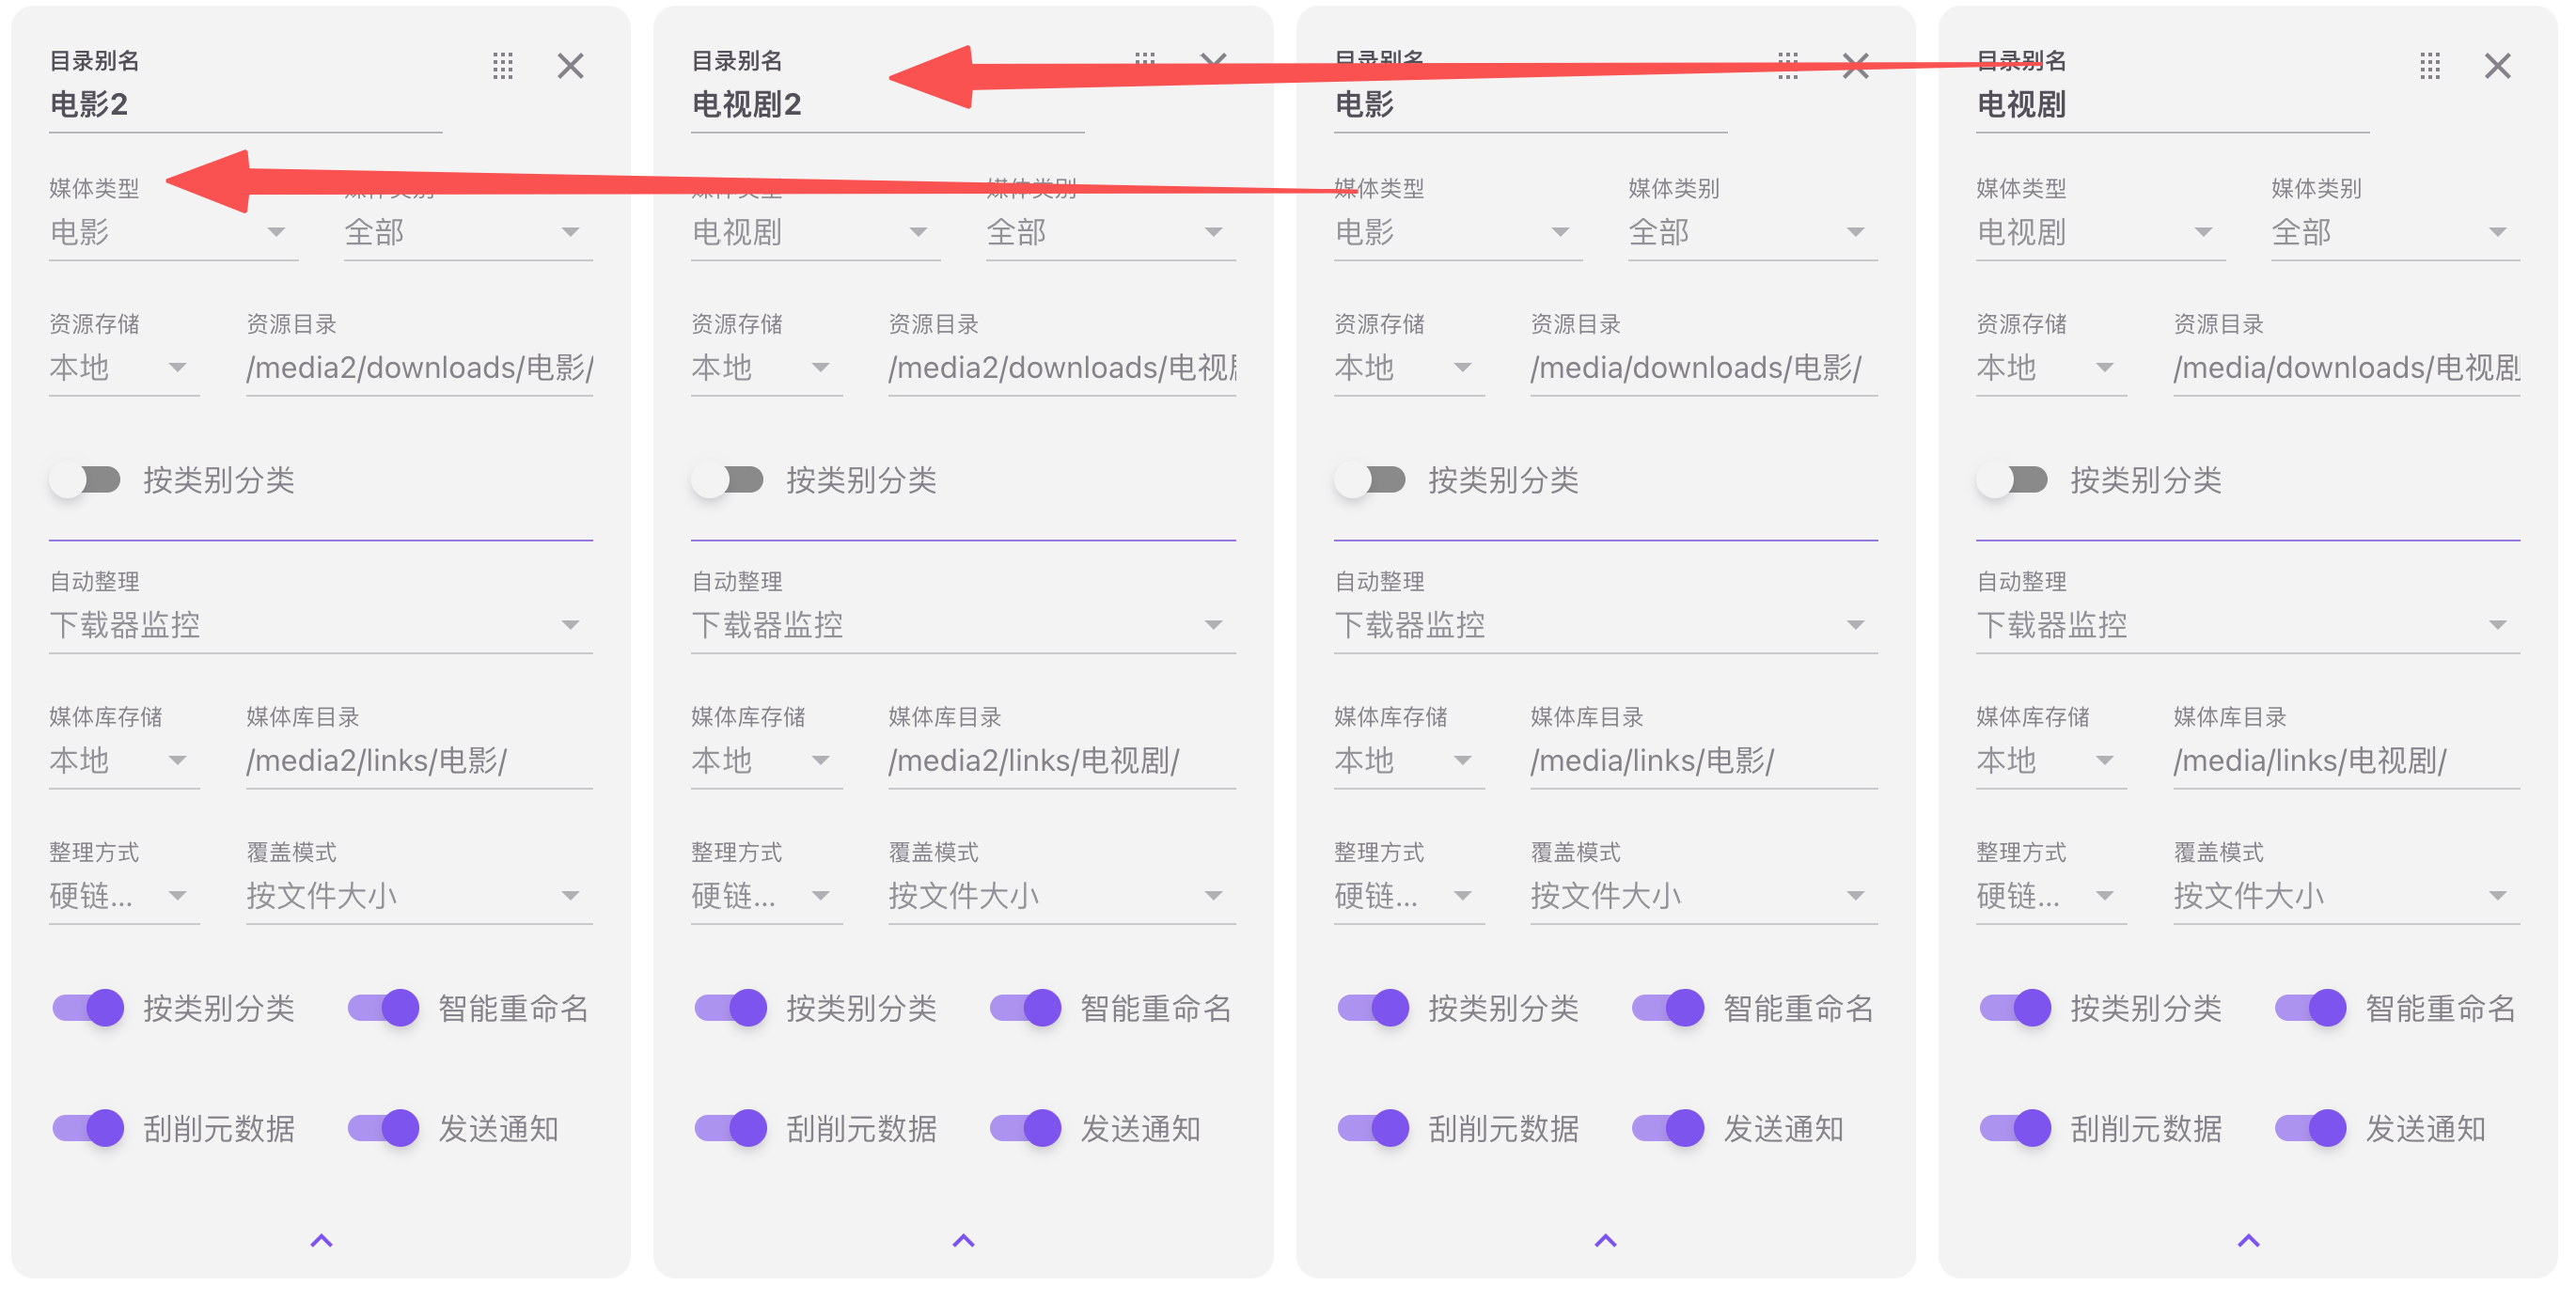Click the 媒体库目录 field /media2/links/电影/
Image resolution: width=2576 pixels, height=1301 pixels.
click(419, 760)
